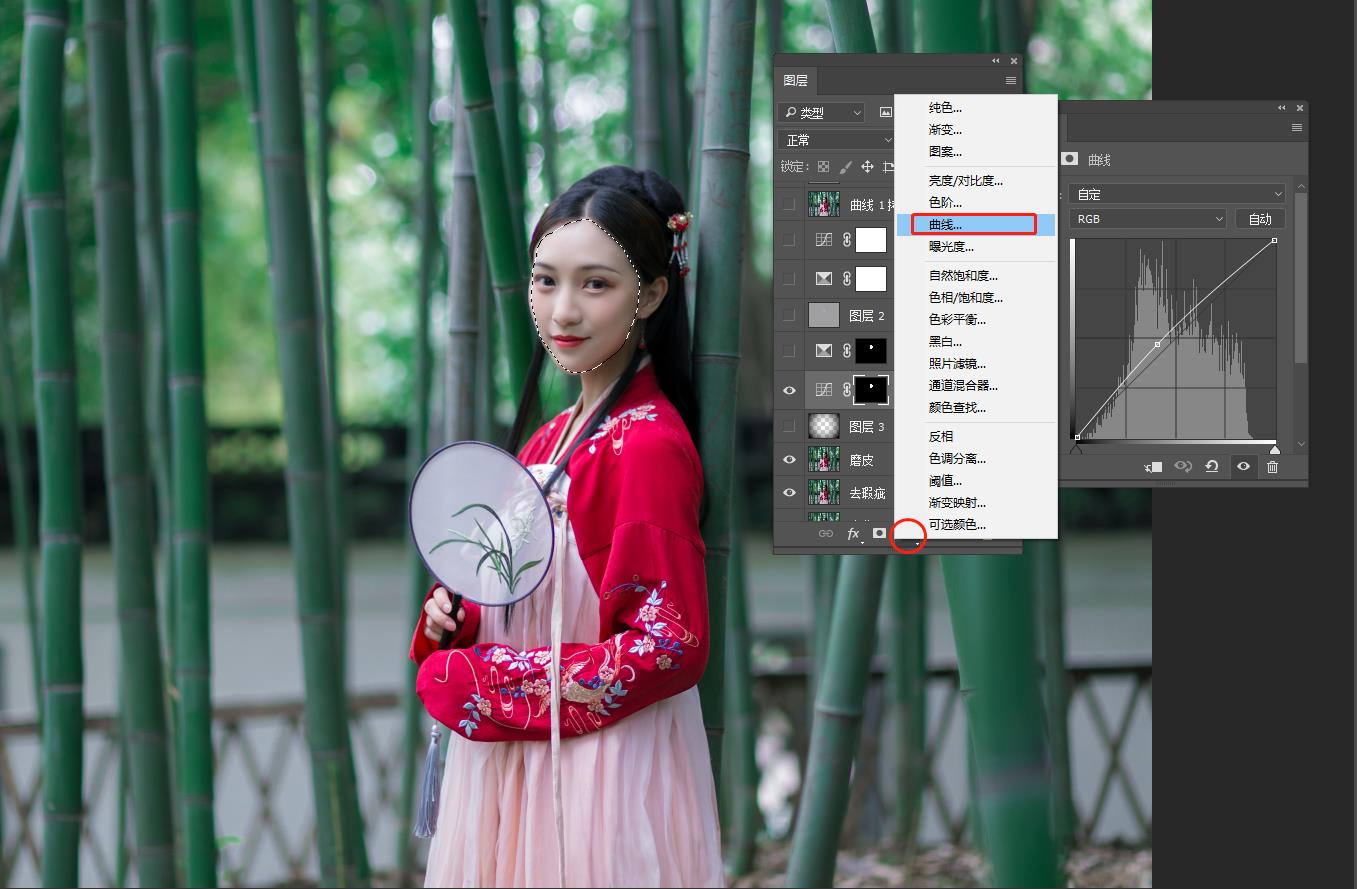1357x889 pixels.
Task: Show 图层 2 by clicking its visibility box
Action: pyautogui.click(x=789, y=316)
